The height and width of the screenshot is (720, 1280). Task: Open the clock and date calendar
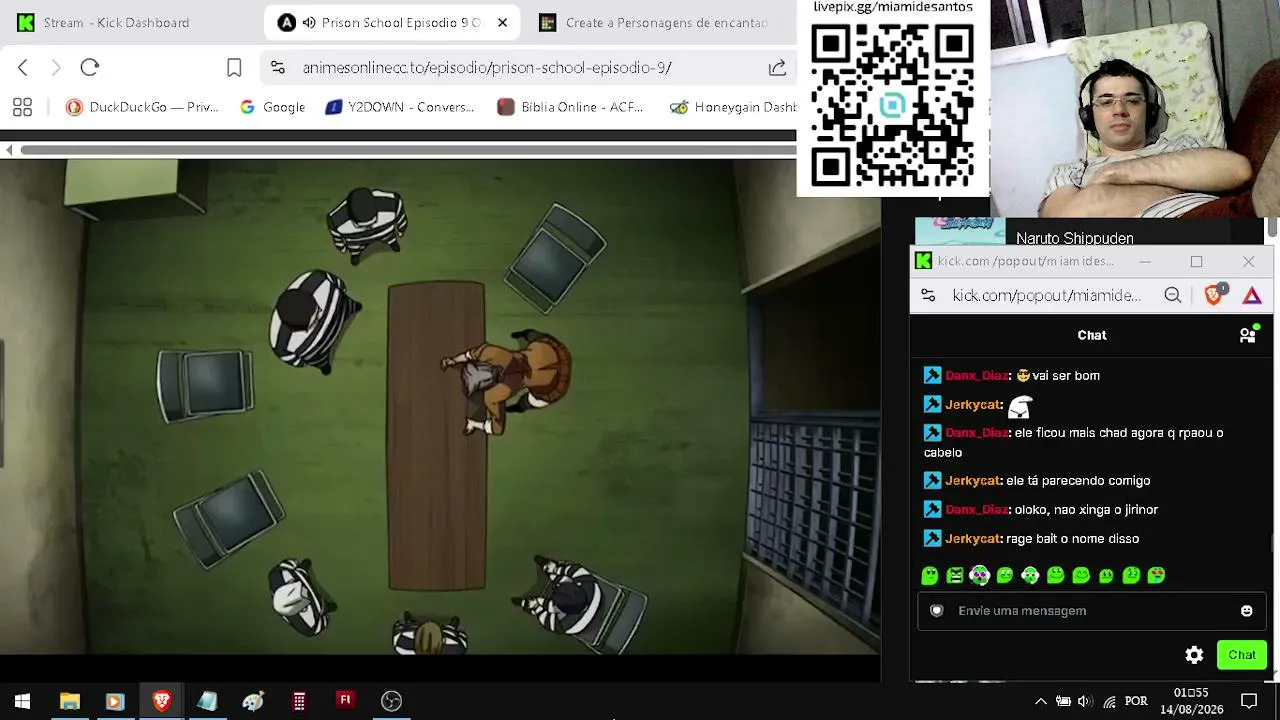click(1191, 701)
